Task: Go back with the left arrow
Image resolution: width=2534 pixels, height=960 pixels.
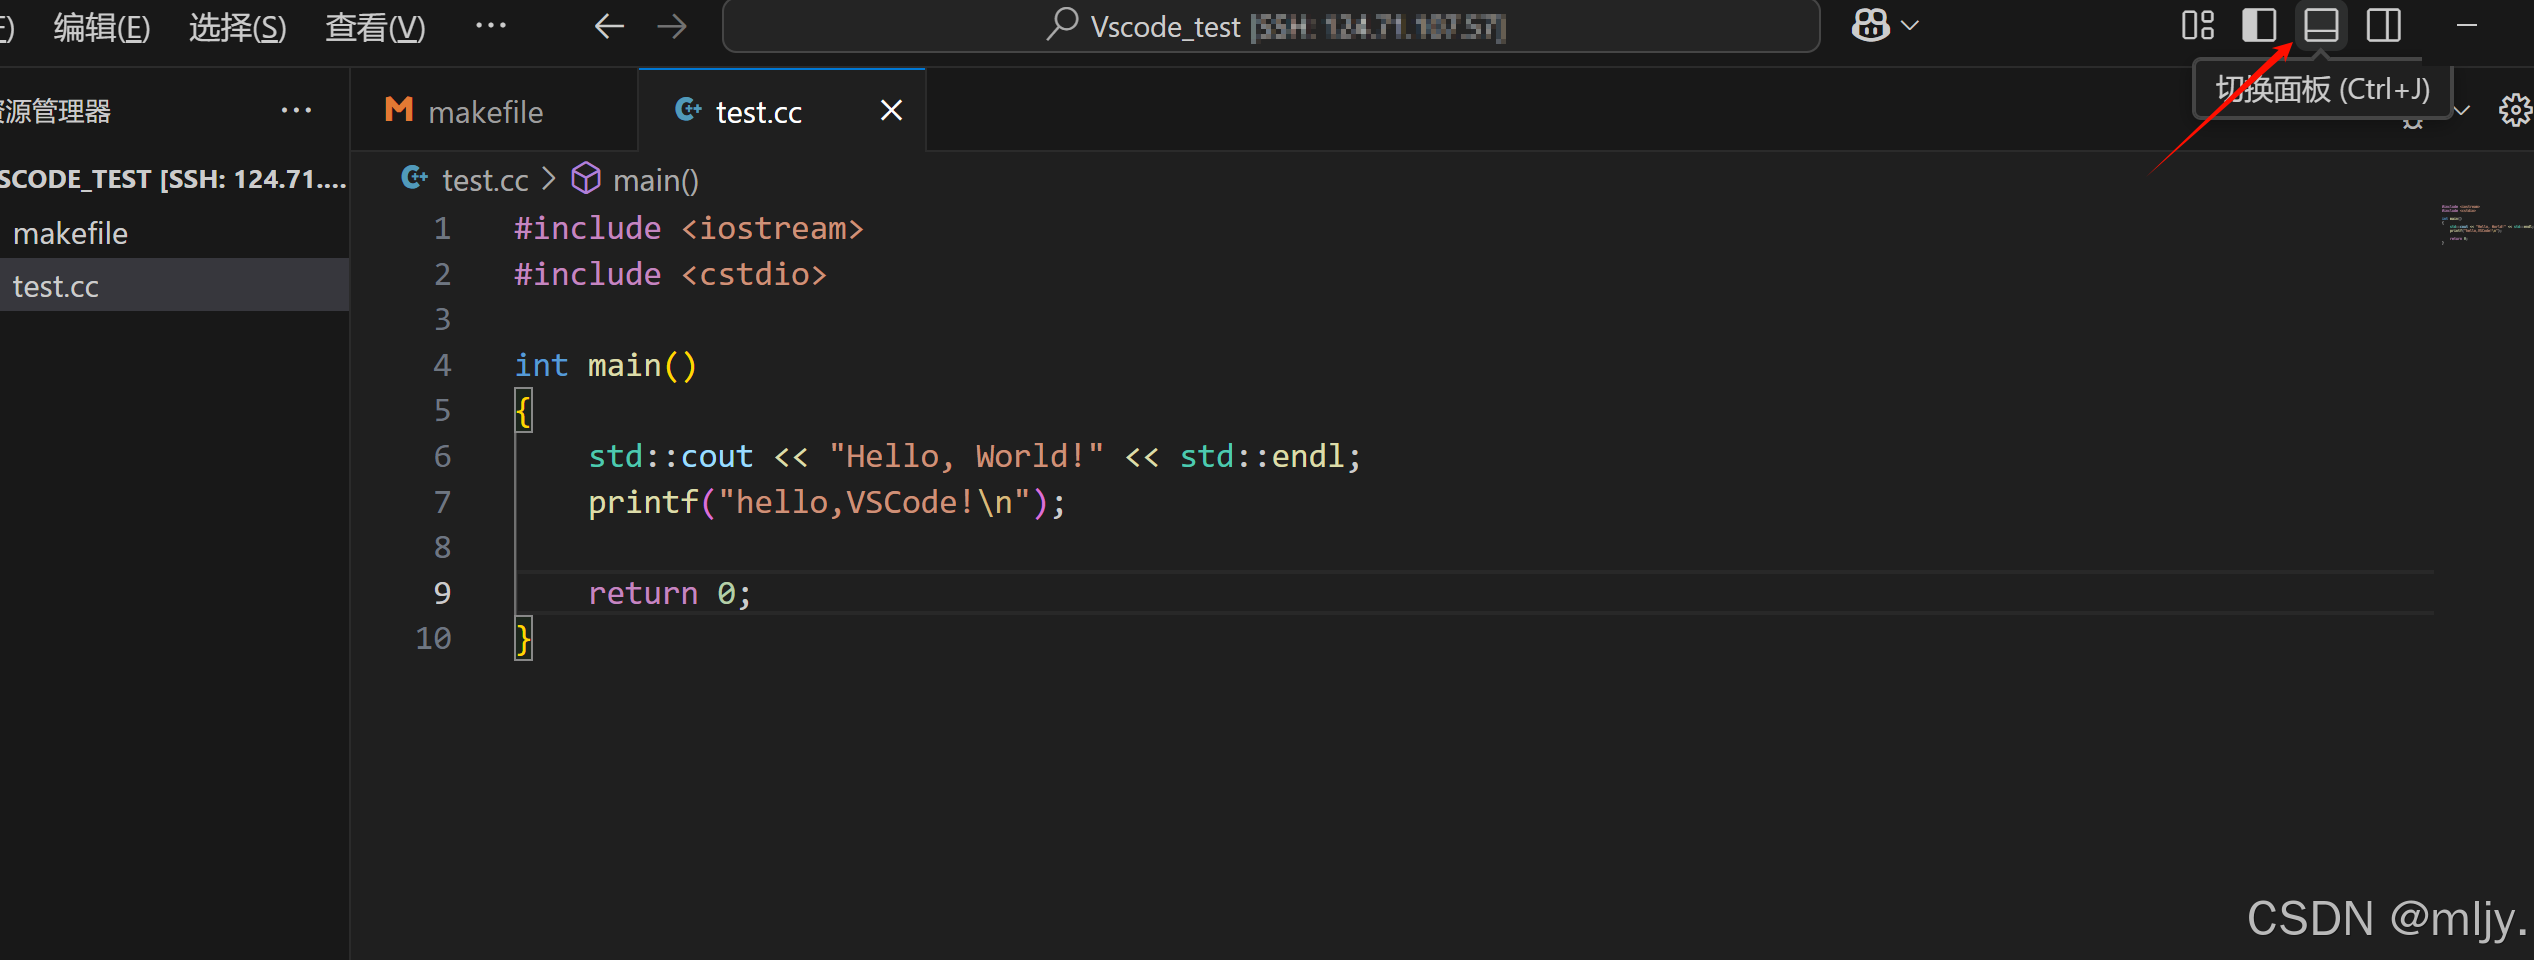Action: [x=609, y=26]
